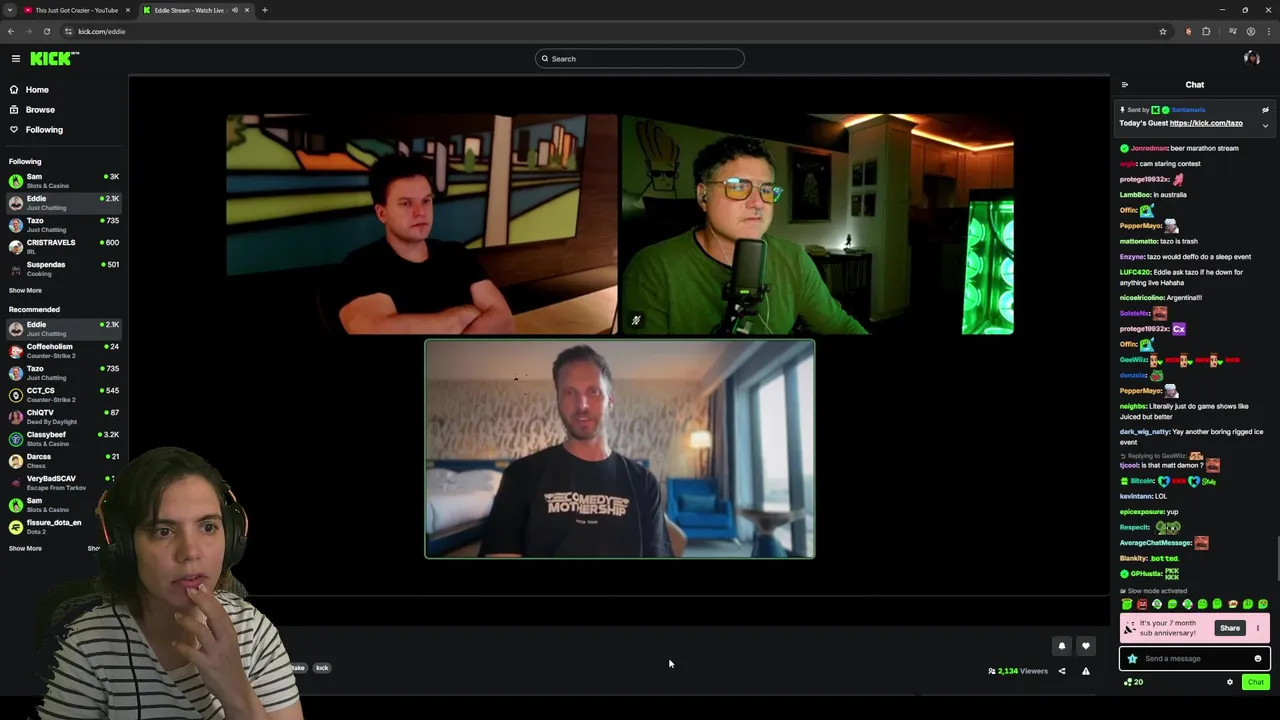Open the emoji picker in chat
The image size is (1280, 720).
(x=1258, y=659)
